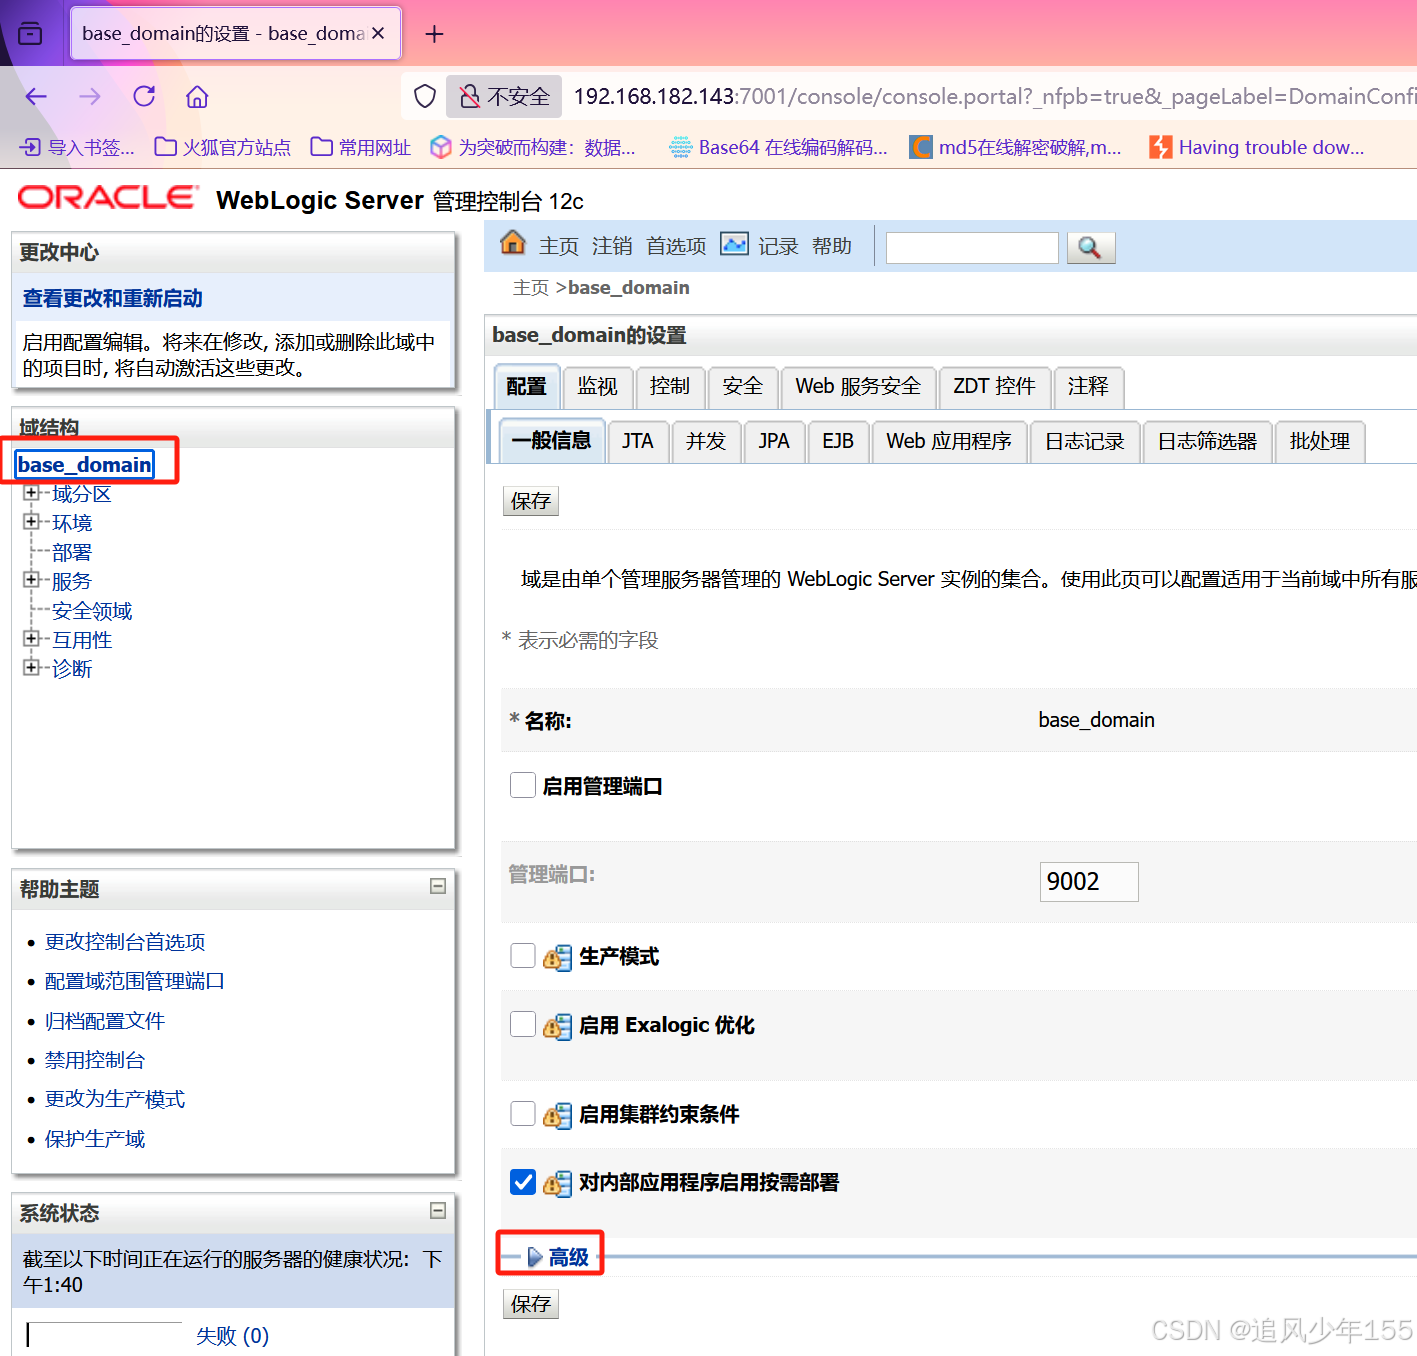Click 查看更改和重新启动 link
Screen dimensions: 1417x1356
(x=112, y=298)
